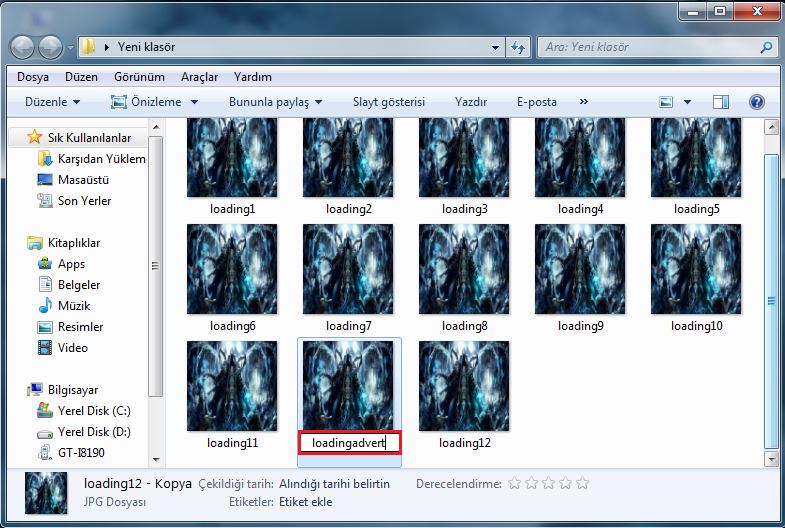The height and width of the screenshot is (528, 785).
Task: Click the E-posta toolbar button
Action: [537, 102]
